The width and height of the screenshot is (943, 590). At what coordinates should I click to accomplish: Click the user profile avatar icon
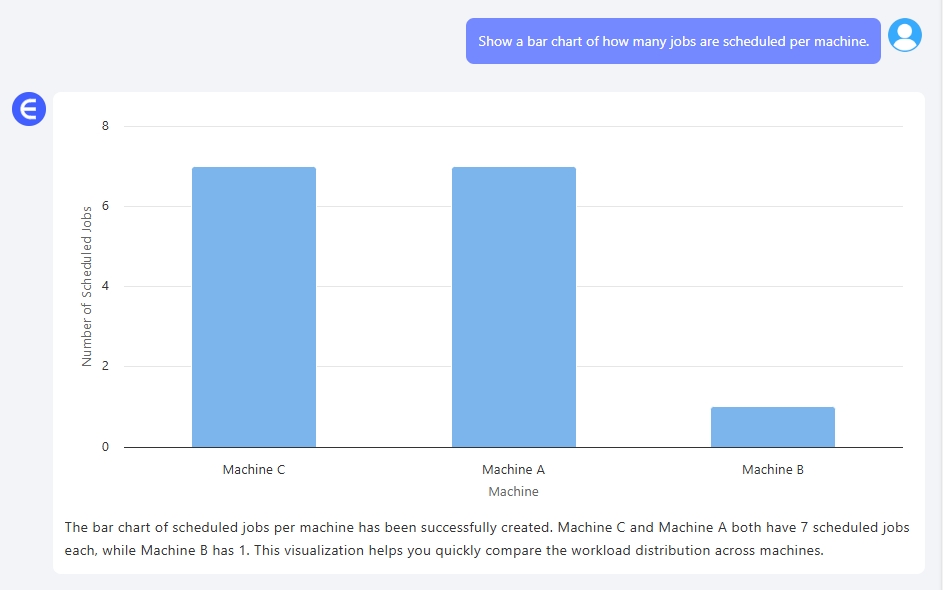905,35
